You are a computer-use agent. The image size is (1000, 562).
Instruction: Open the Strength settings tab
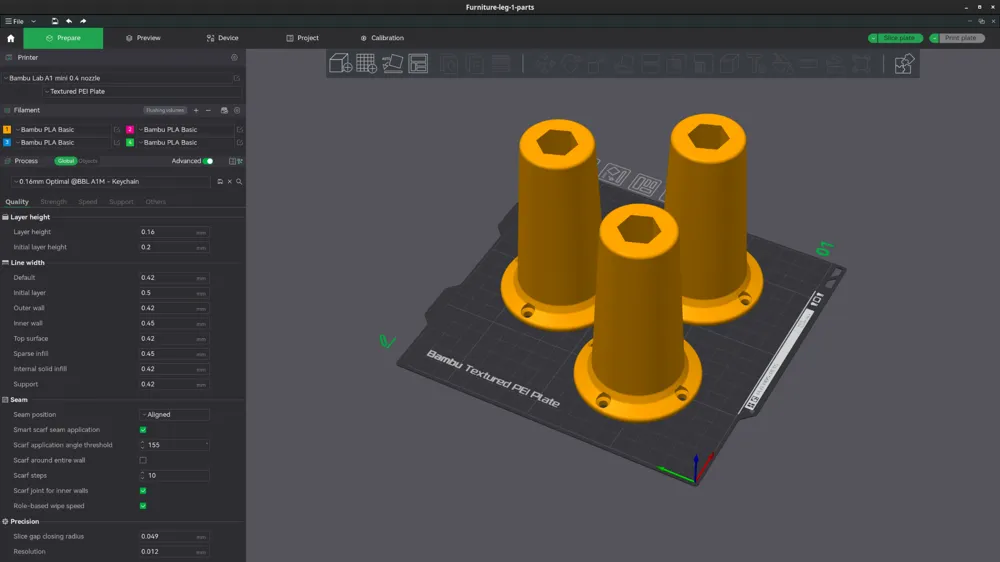tap(54, 202)
